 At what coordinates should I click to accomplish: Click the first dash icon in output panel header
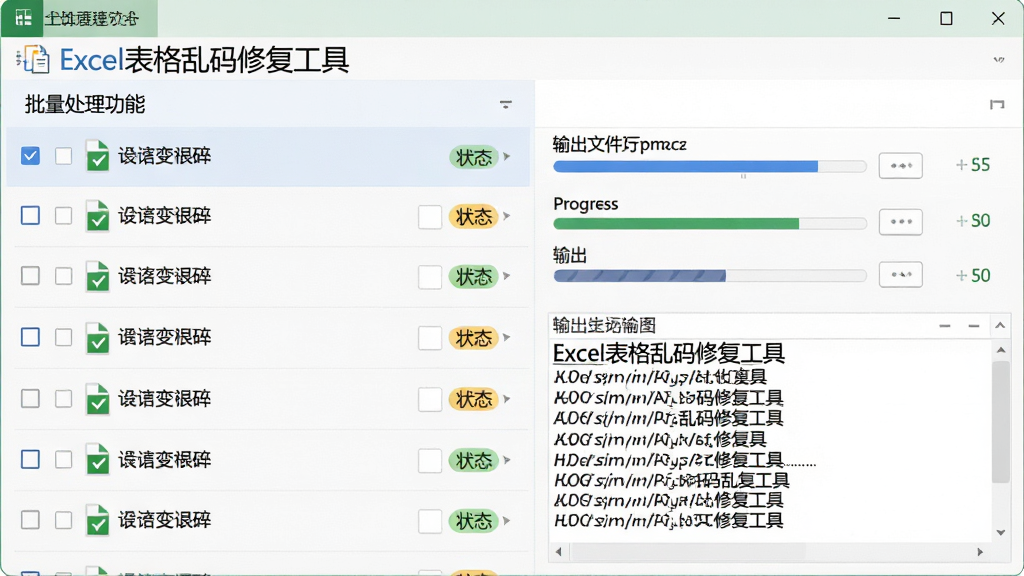945,325
